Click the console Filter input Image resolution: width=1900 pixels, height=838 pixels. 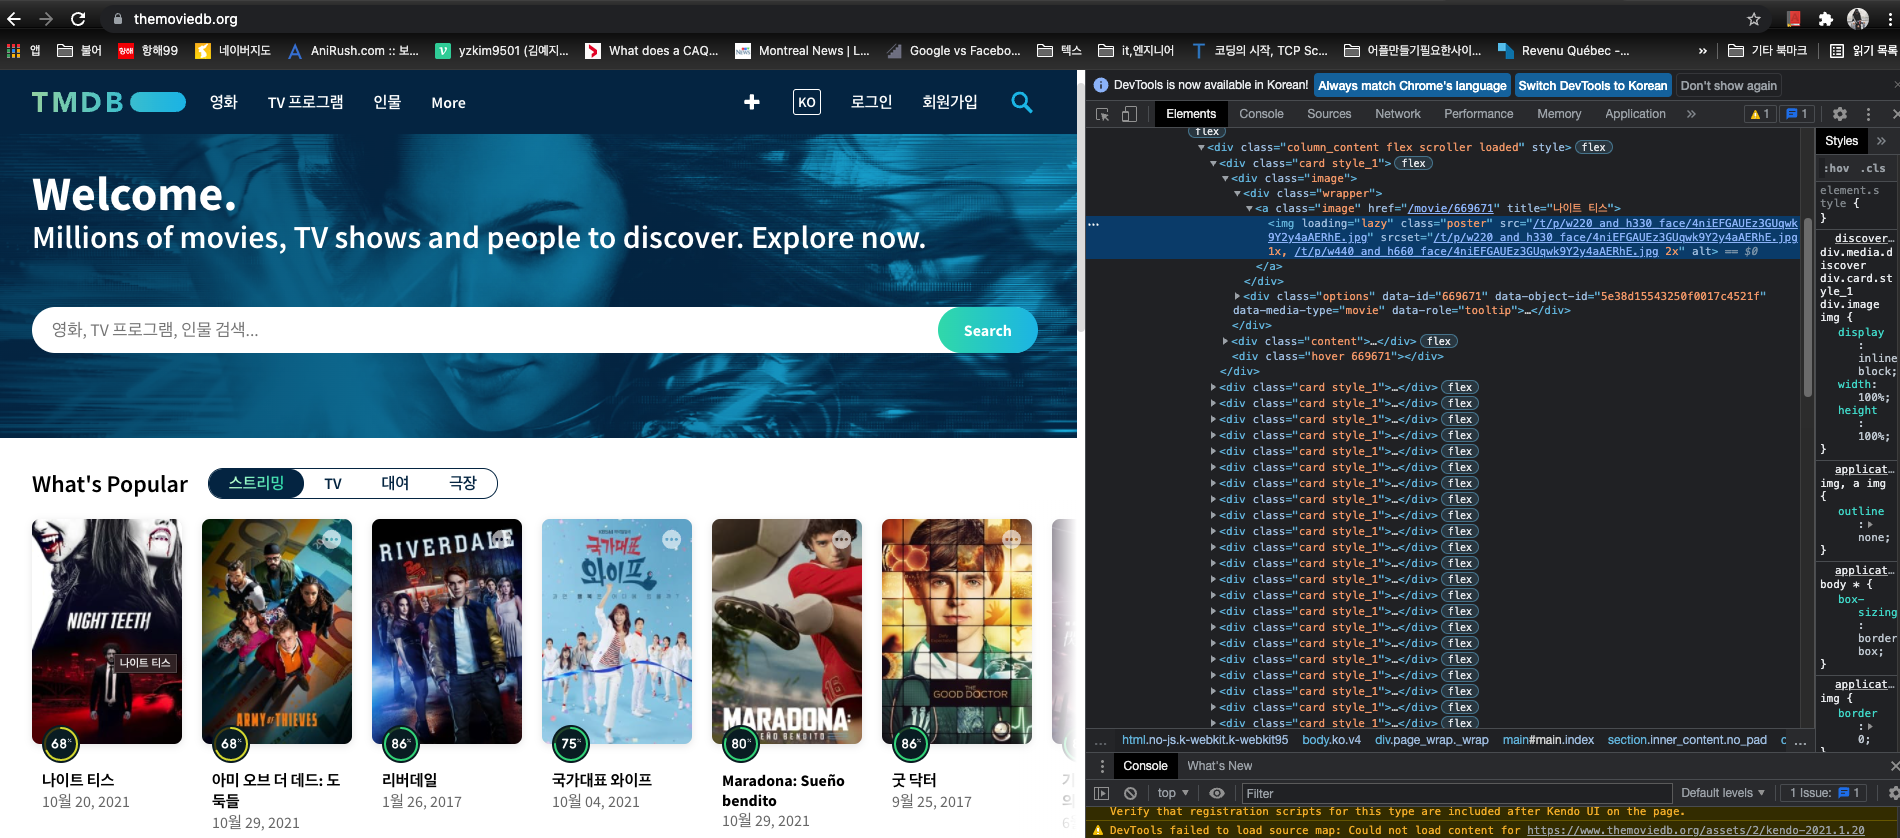pyautogui.click(x=1456, y=793)
